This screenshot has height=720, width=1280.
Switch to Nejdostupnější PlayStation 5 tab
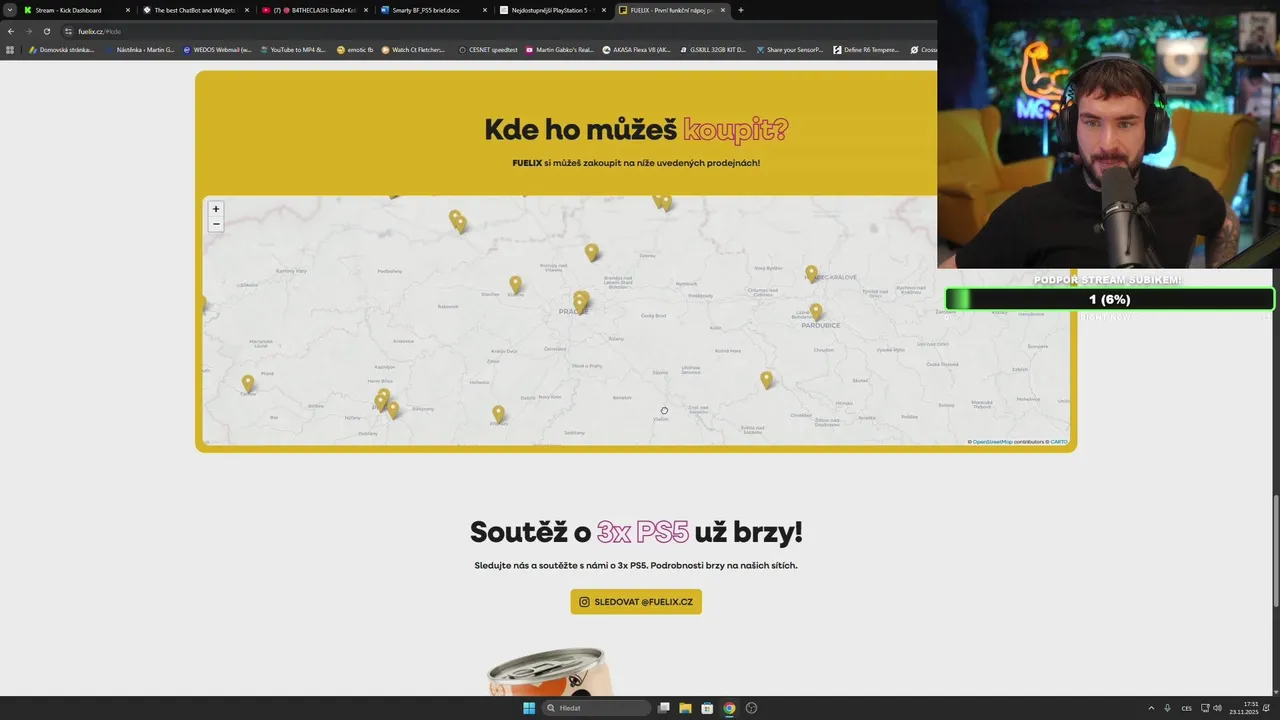coord(553,10)
